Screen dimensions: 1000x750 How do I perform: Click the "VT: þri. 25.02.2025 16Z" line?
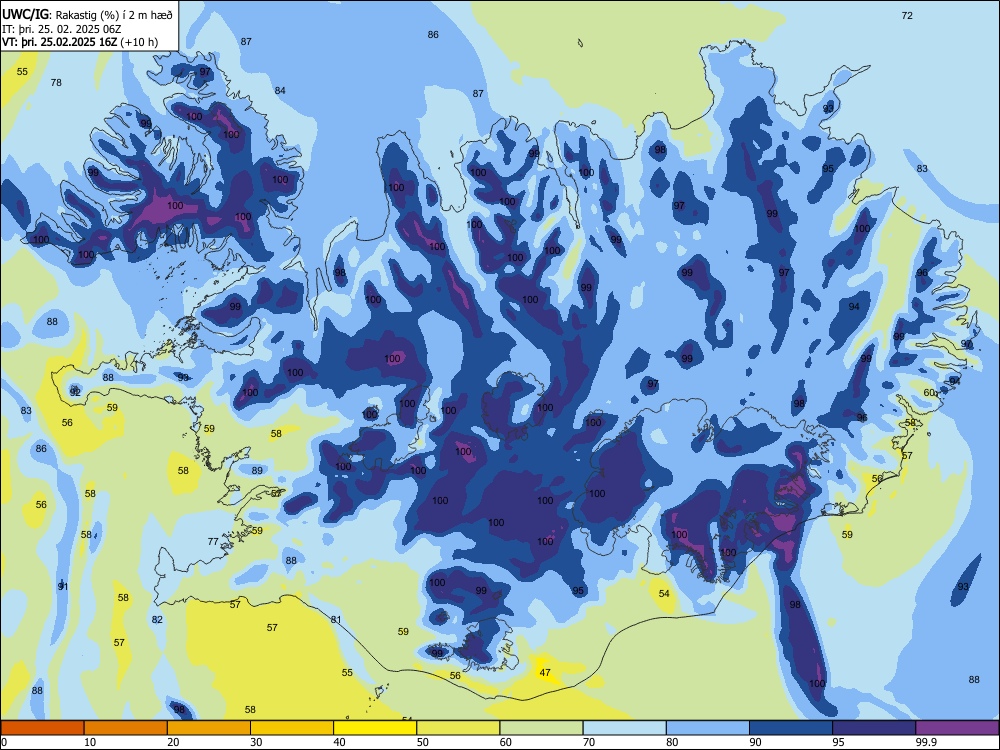pyautogui.click(x=61, y=42)
